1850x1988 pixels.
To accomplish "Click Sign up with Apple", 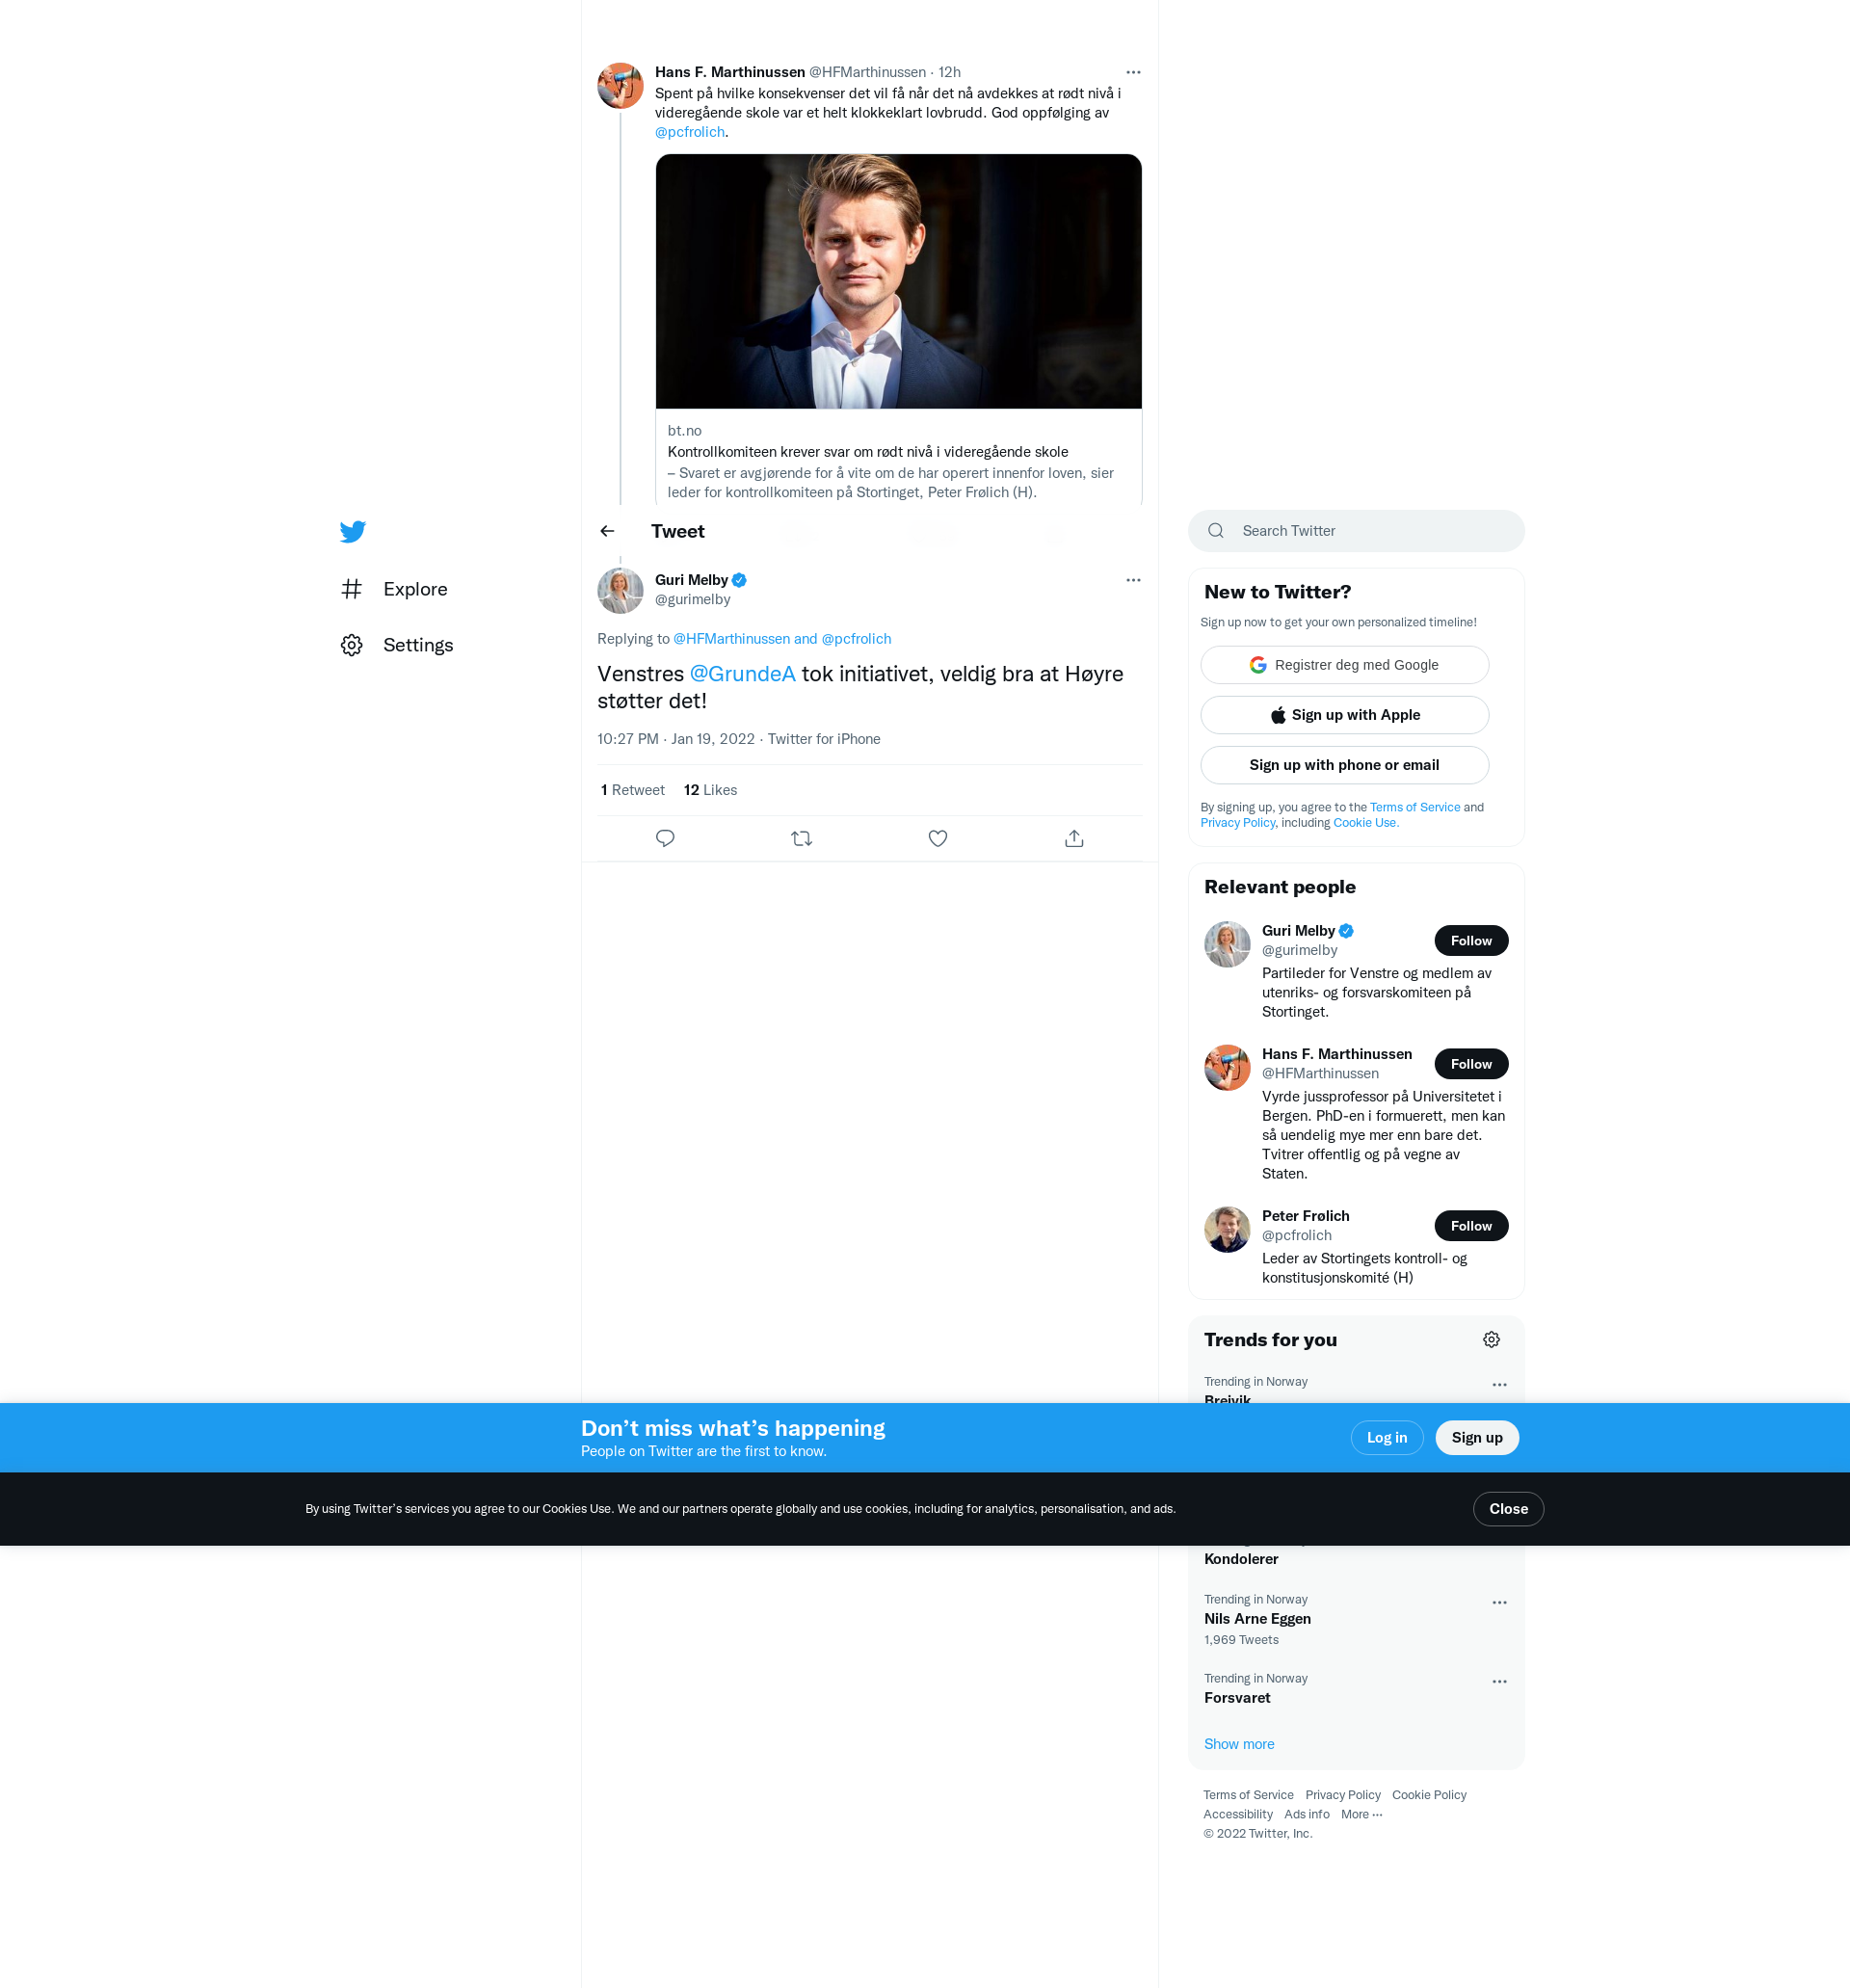I will pyautogui.click(x=1344, y=715).
